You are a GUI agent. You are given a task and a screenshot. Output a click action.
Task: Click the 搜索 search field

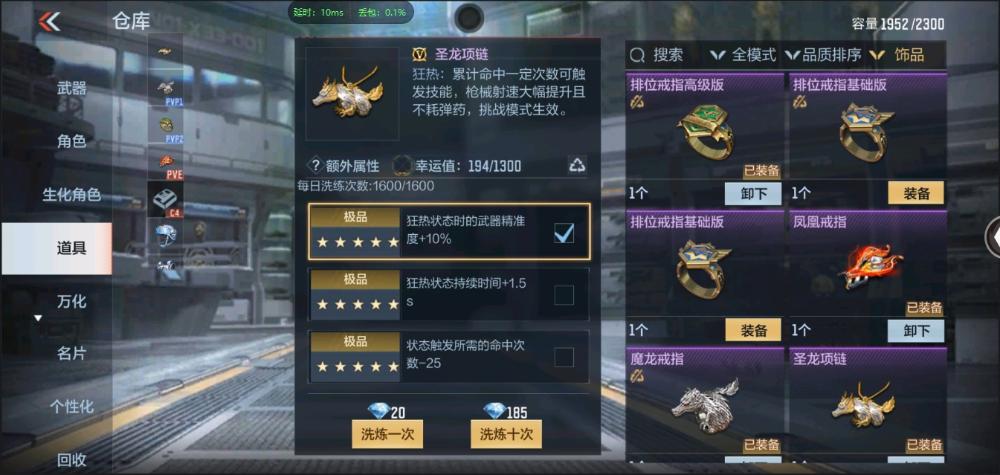click(x=667, y=55)
